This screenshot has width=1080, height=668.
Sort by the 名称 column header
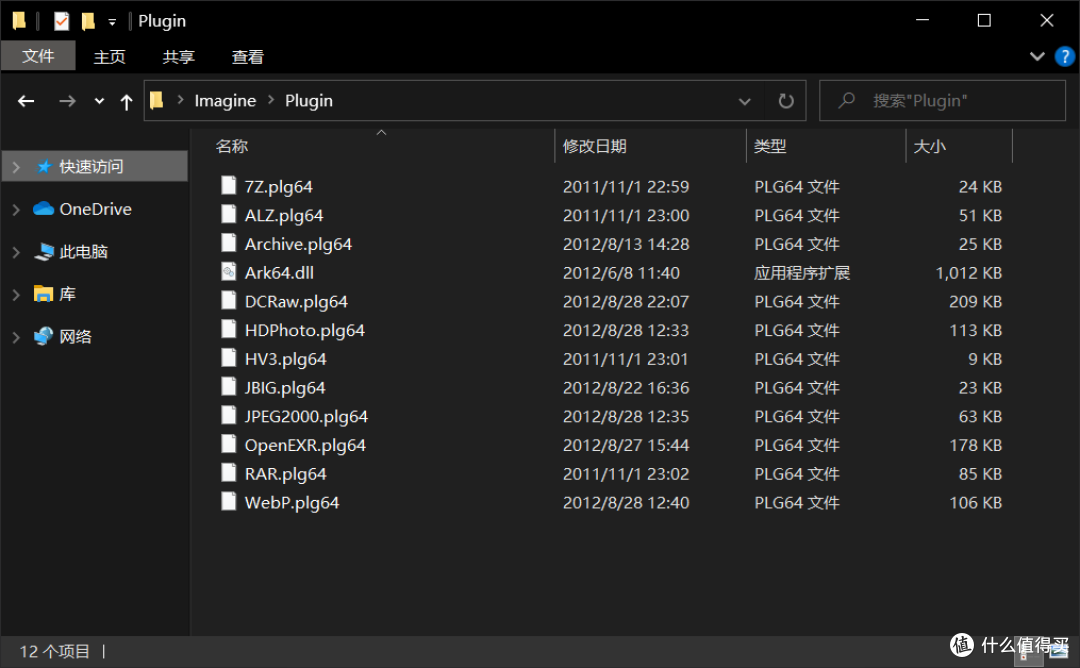click(x=231, y=146)
